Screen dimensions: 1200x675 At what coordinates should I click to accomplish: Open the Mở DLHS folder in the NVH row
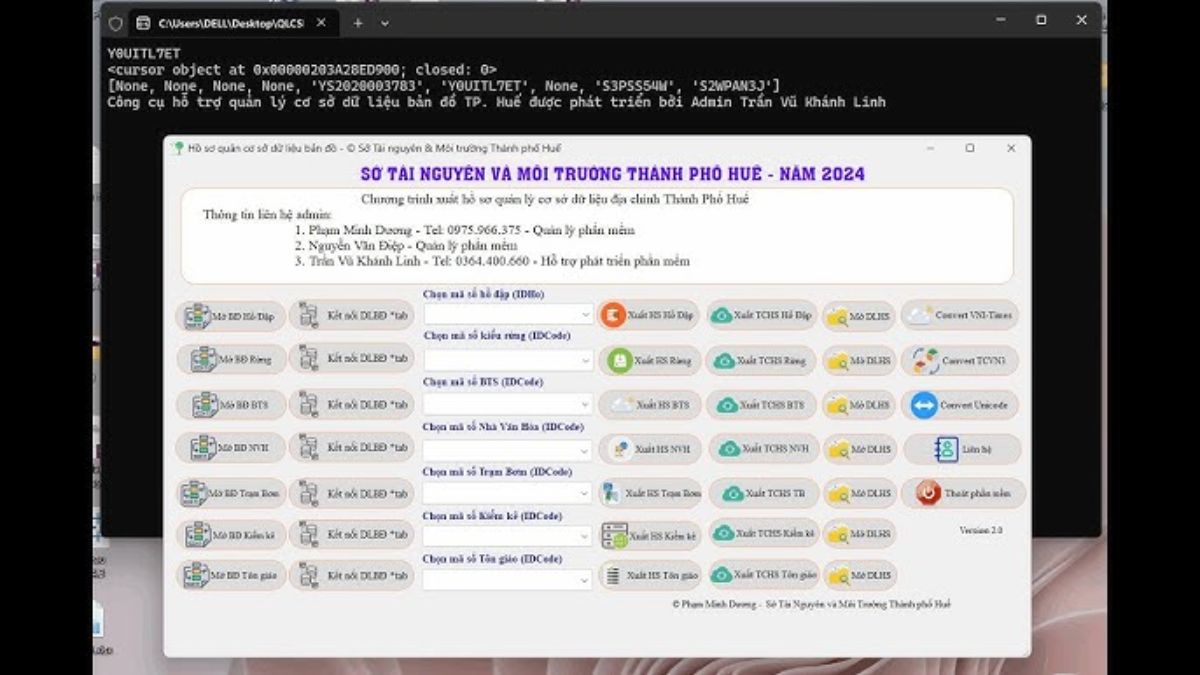[860, 450]
